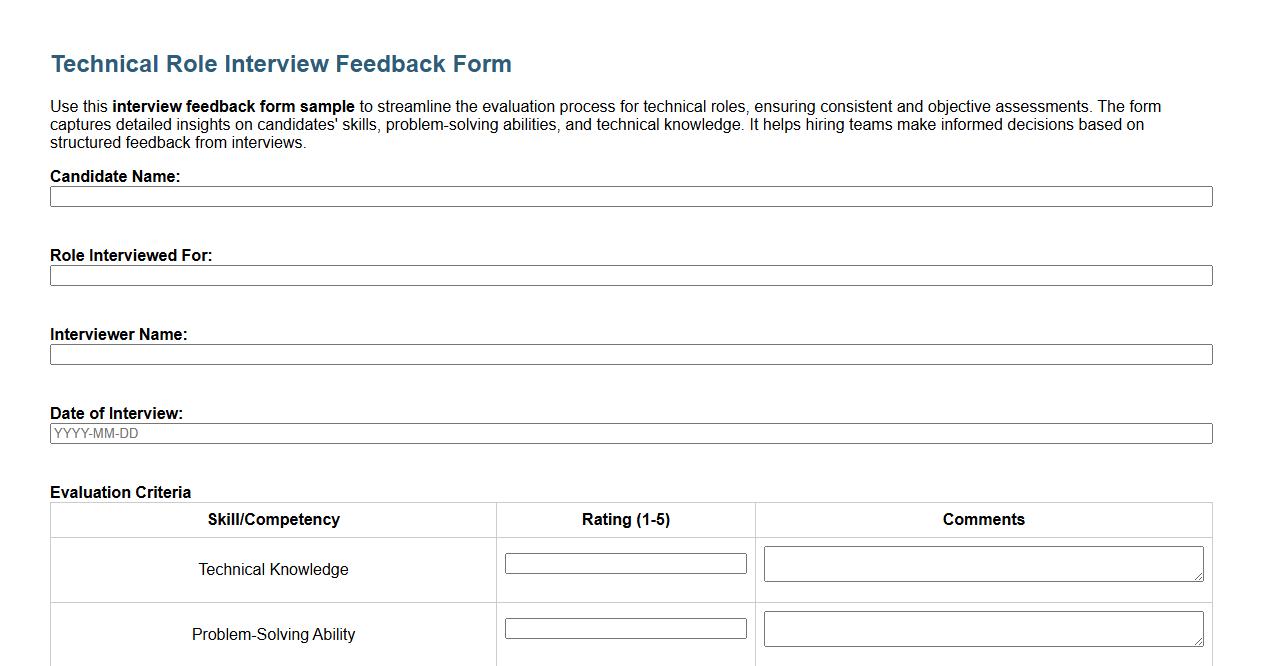Click the resize handle on Technical Knowledge comments
The image size is (1263, 666).
pos(1198,578)
